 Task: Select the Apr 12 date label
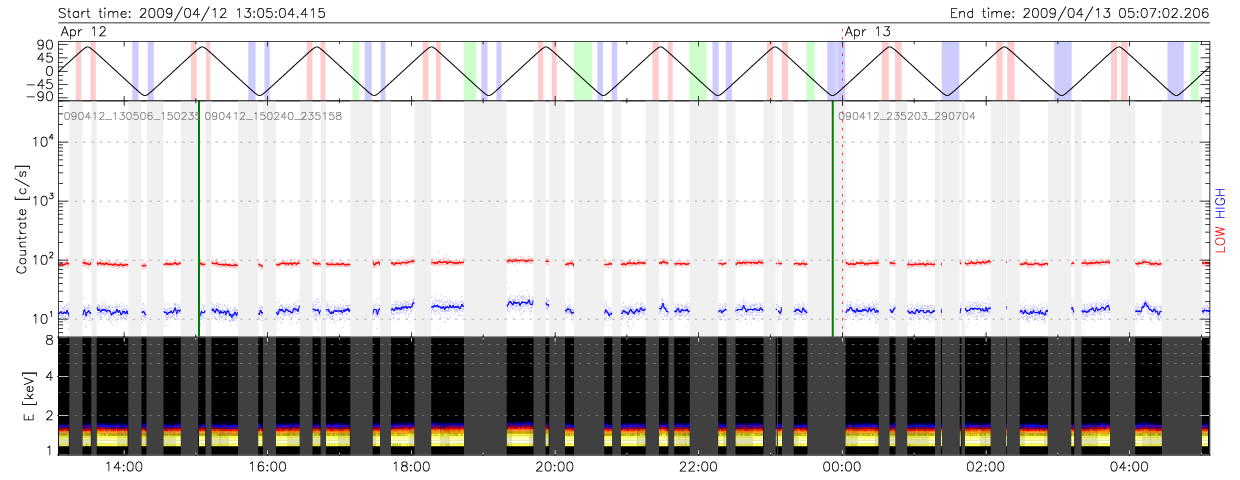(83, 32)
